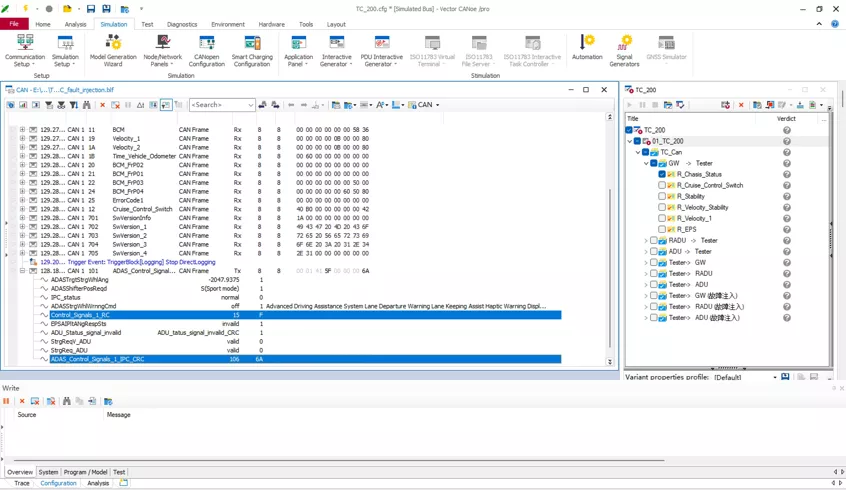Select the Analysis desktop tab at bottom
This screenshot has height=490, width=846.
(x=98, y=483)
